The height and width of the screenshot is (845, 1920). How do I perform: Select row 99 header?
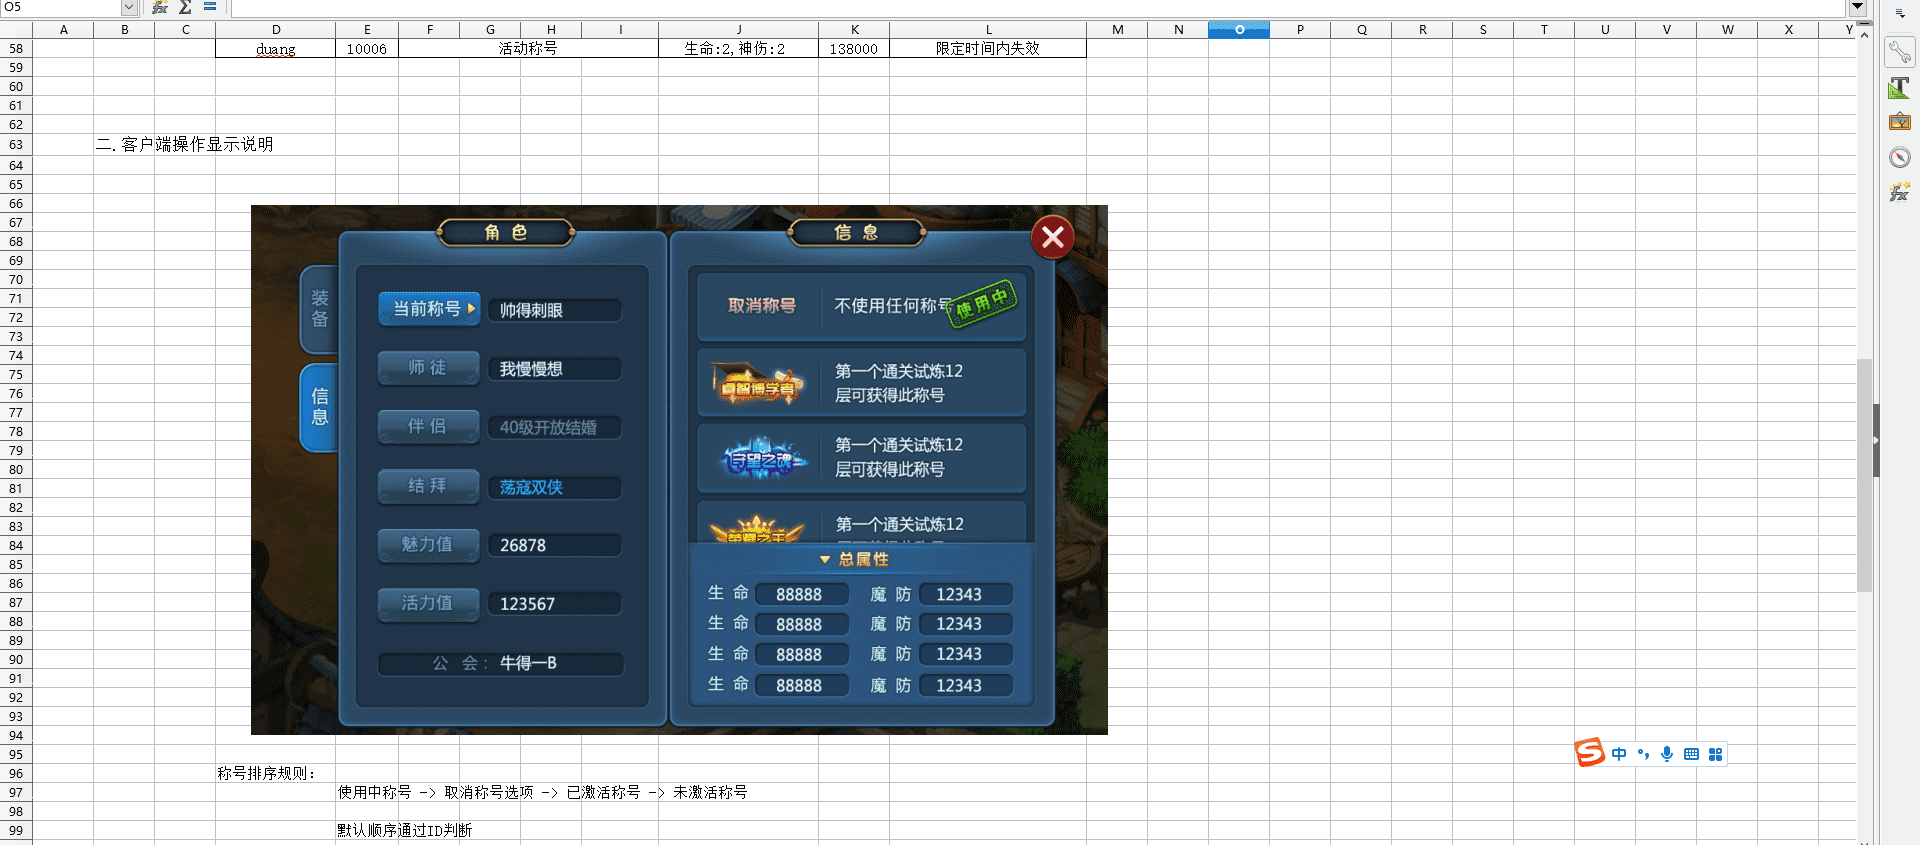(x=16, y=831)
